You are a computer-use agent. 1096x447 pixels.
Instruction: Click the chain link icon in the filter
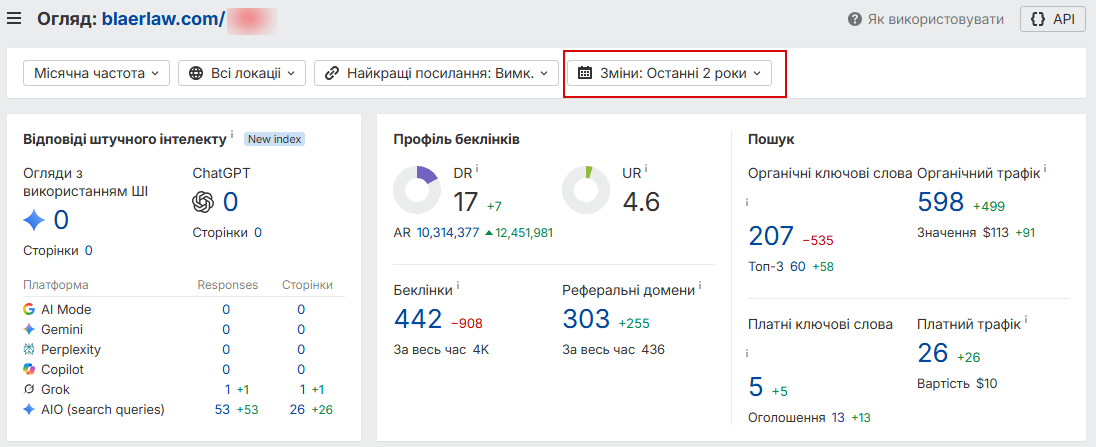[332, 73]
